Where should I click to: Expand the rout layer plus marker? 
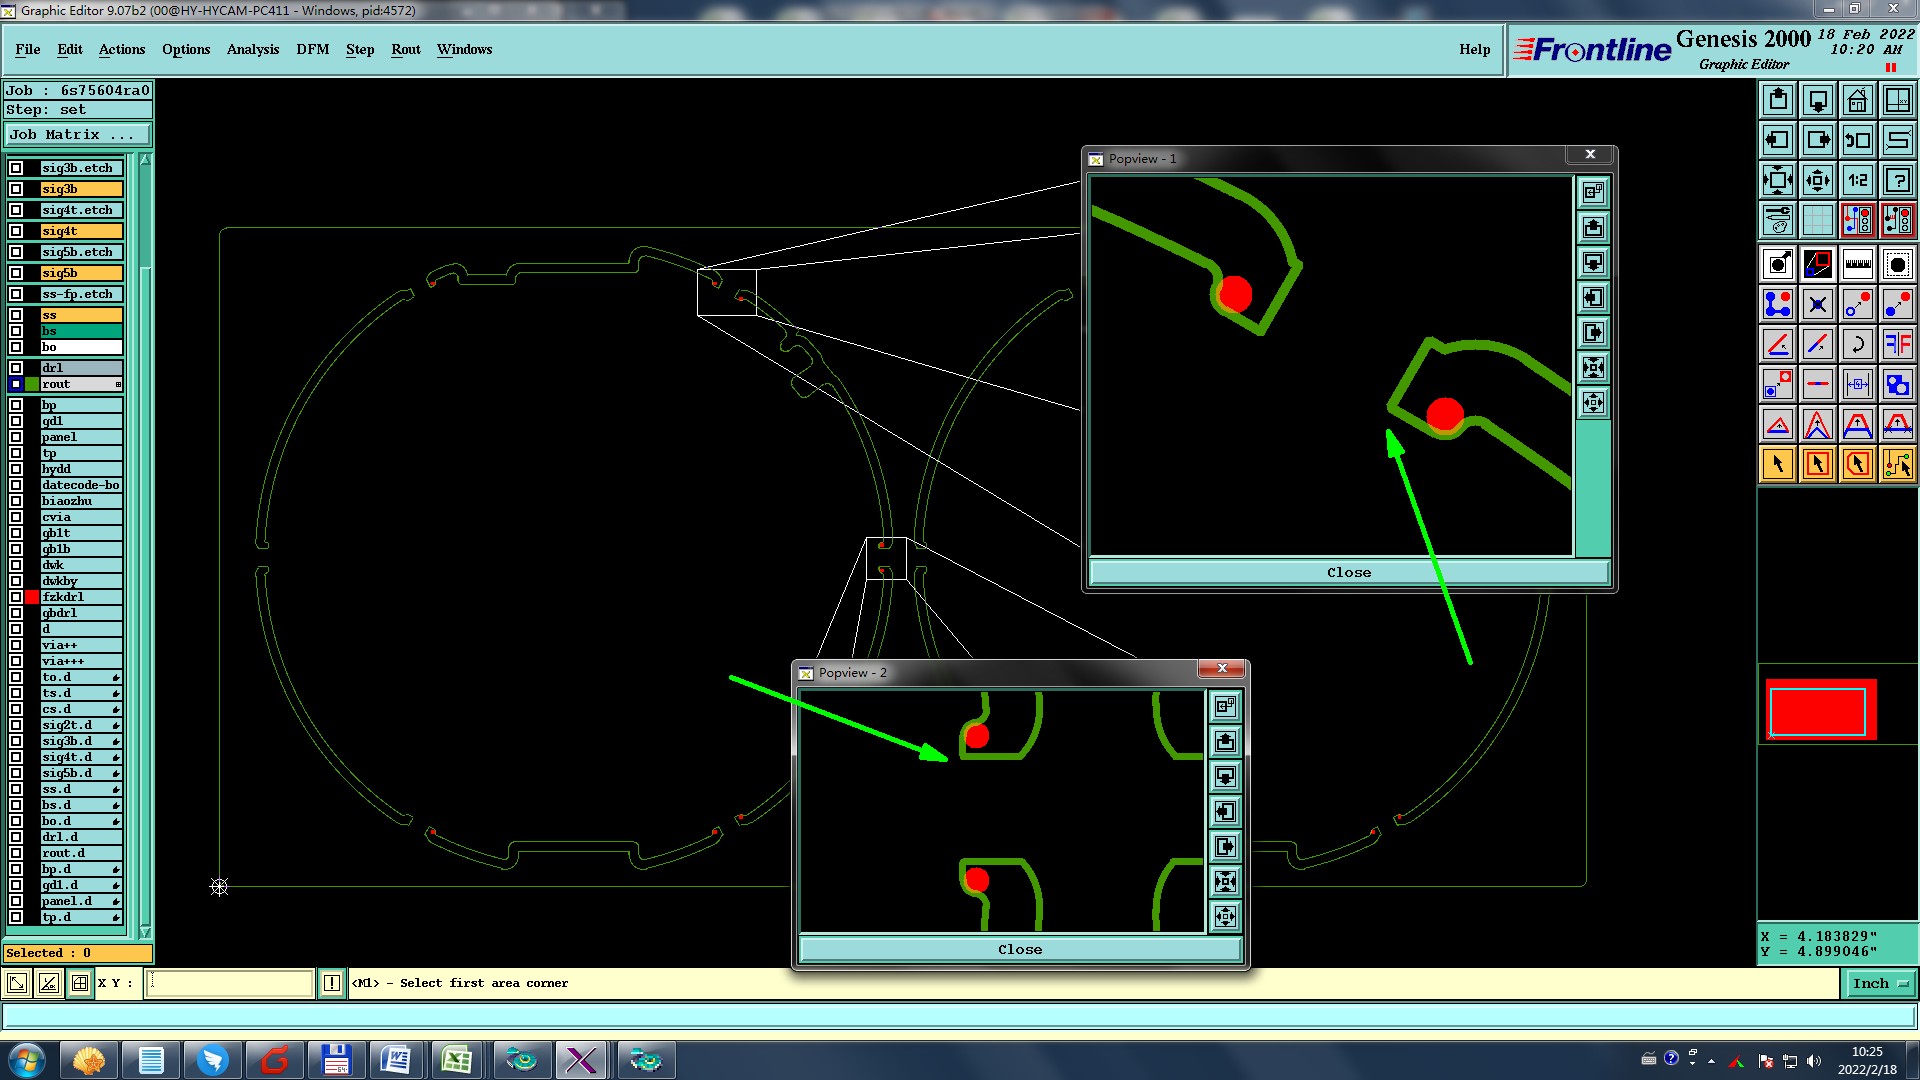(118, 385)
